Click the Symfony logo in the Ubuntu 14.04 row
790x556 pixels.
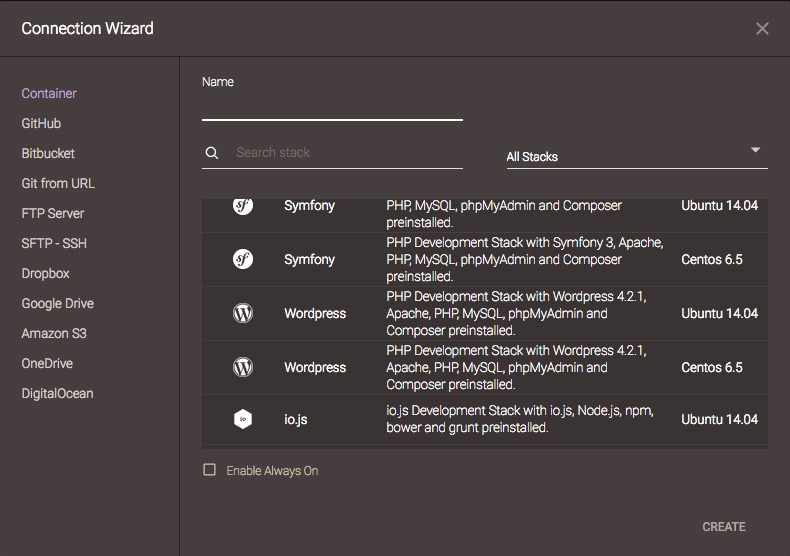click(x=243, y=206)
